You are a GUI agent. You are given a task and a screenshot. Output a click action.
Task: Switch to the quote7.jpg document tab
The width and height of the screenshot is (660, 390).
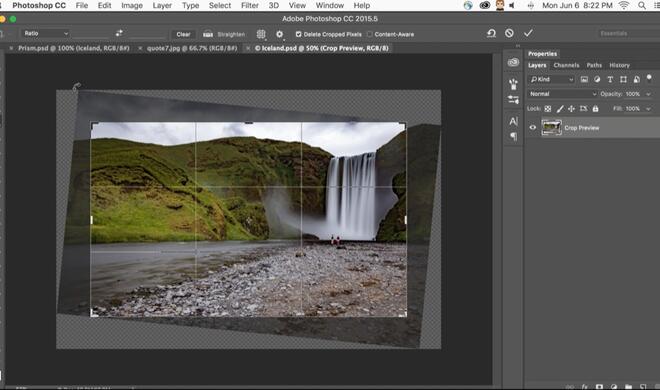pos(192,48)
